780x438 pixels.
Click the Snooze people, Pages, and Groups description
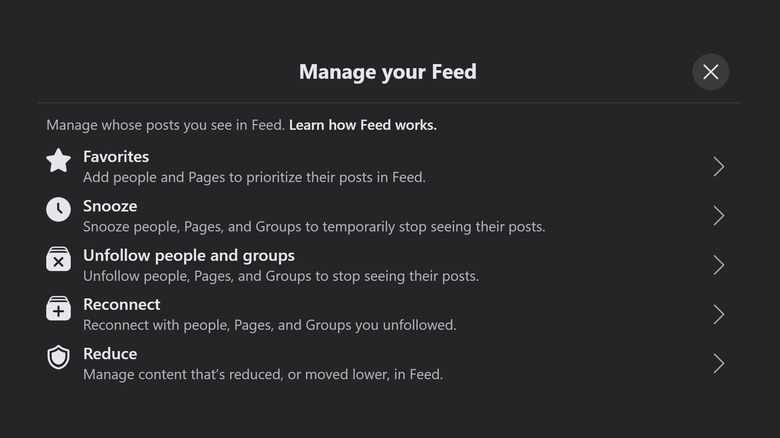coord(314,226)
